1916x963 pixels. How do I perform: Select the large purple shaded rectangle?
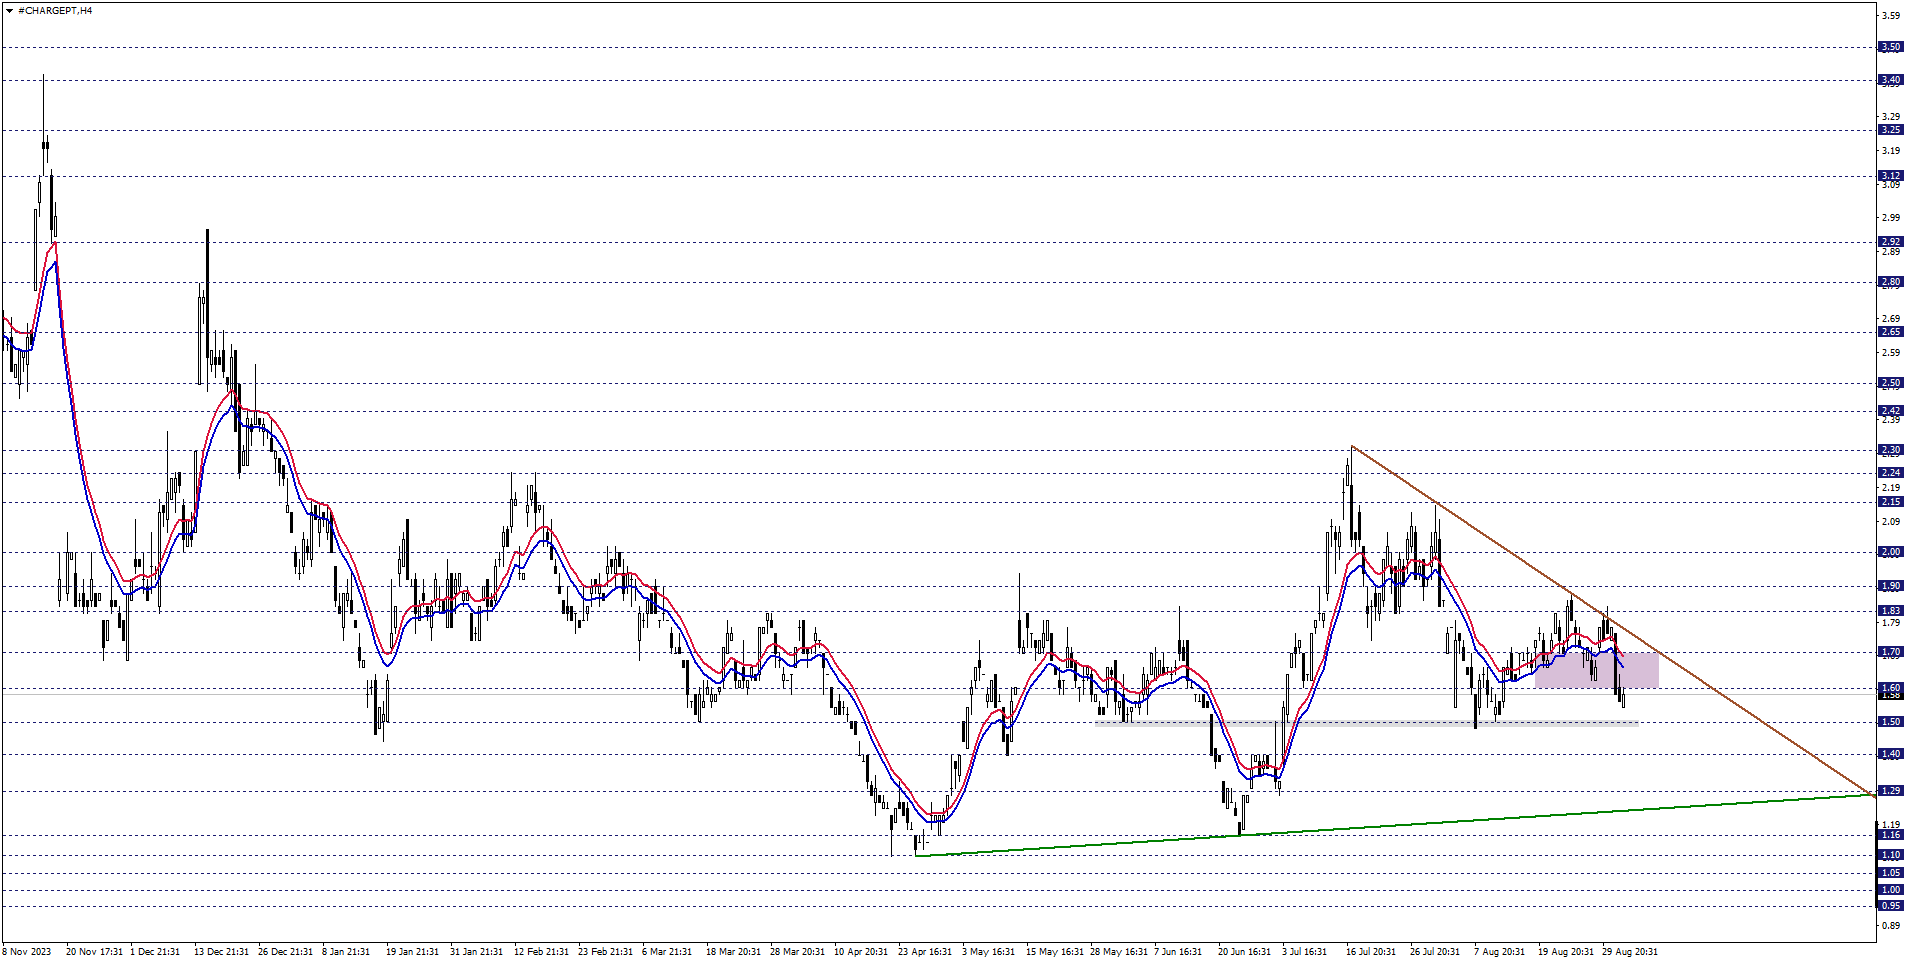tap(1597, 670)
